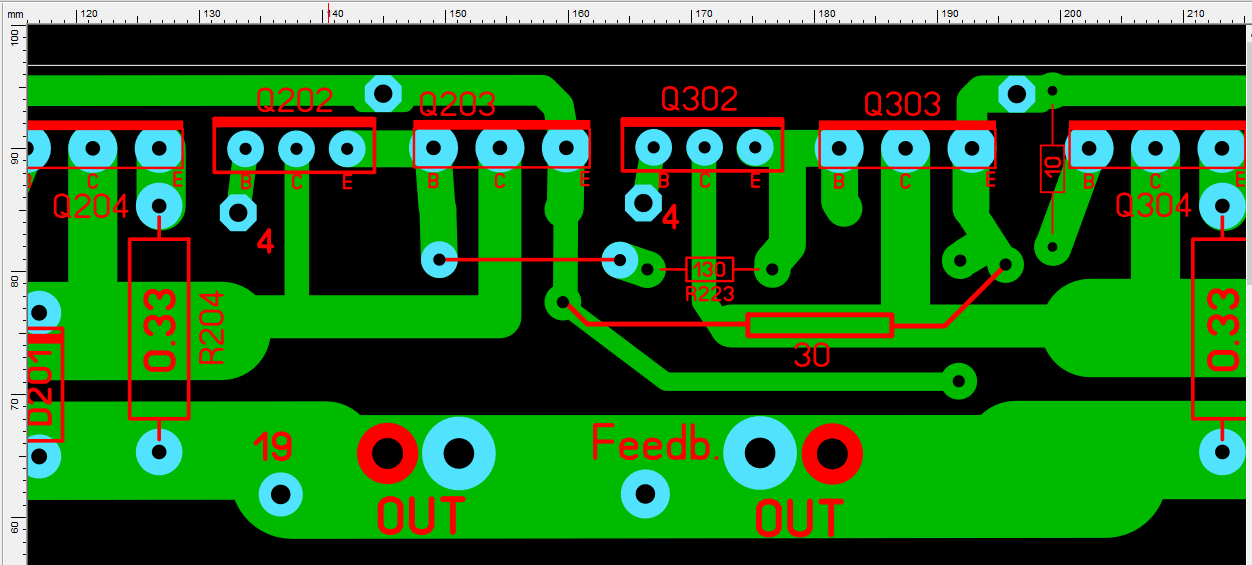
Task: Select the octagonal pad below Q202's B letter
Action: [238, 212]
